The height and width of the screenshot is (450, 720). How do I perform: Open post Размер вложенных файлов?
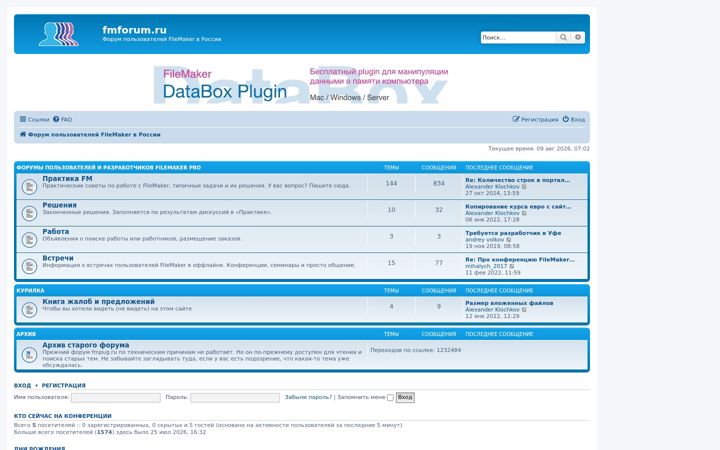coord(509,303)
